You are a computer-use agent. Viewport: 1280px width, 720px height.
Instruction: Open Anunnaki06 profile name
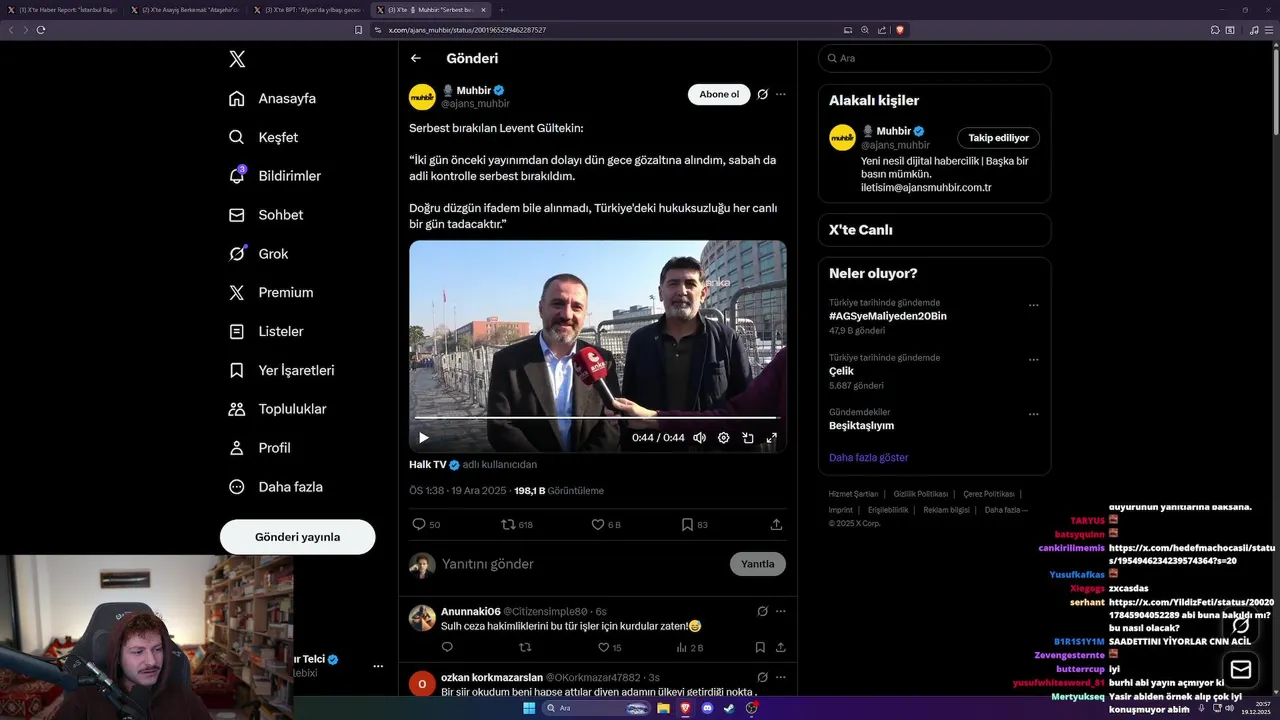click(471, 611)
